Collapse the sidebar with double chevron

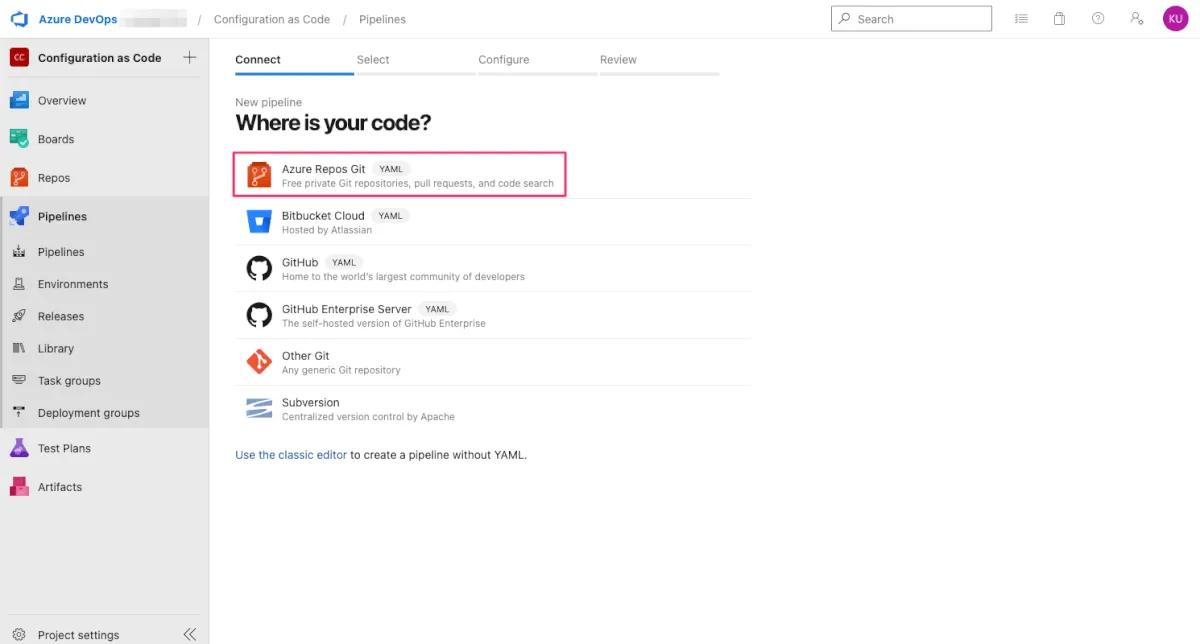190,634
